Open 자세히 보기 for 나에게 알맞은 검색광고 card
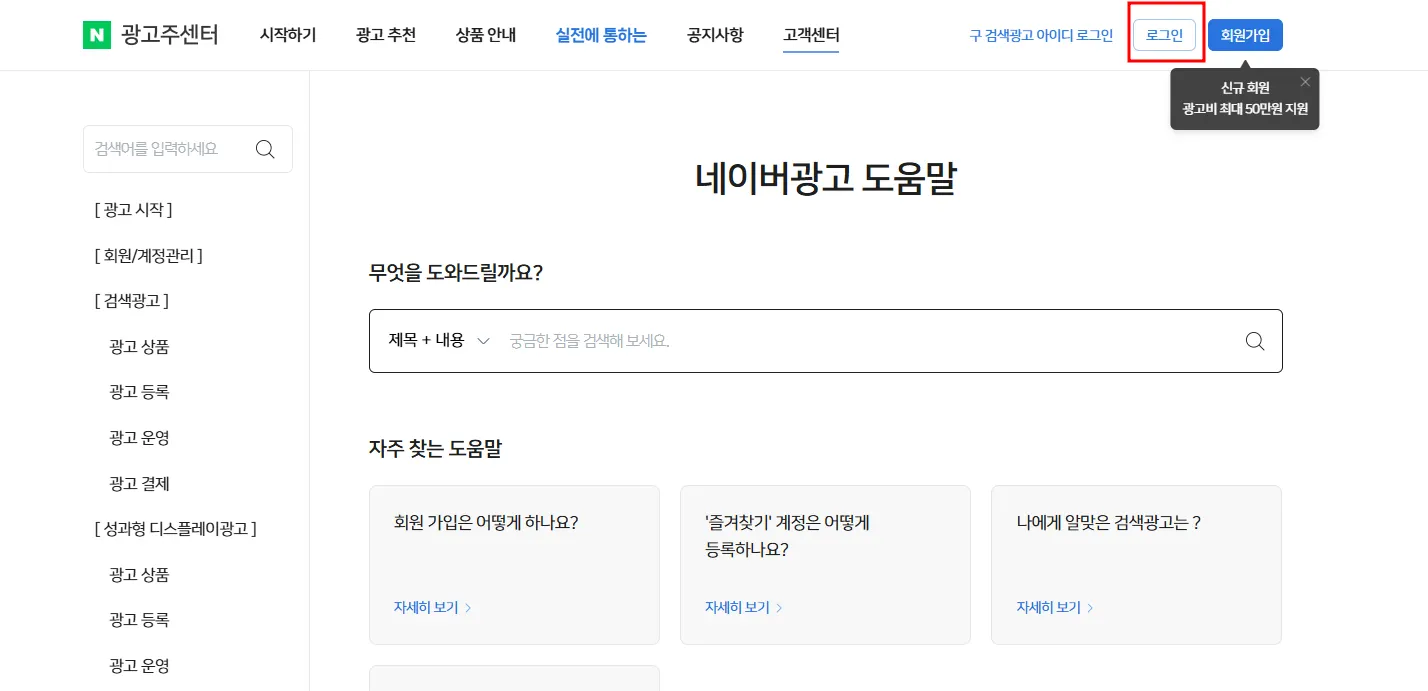The height and width of the screenshot is (691, 1428). pos(1056,607)
